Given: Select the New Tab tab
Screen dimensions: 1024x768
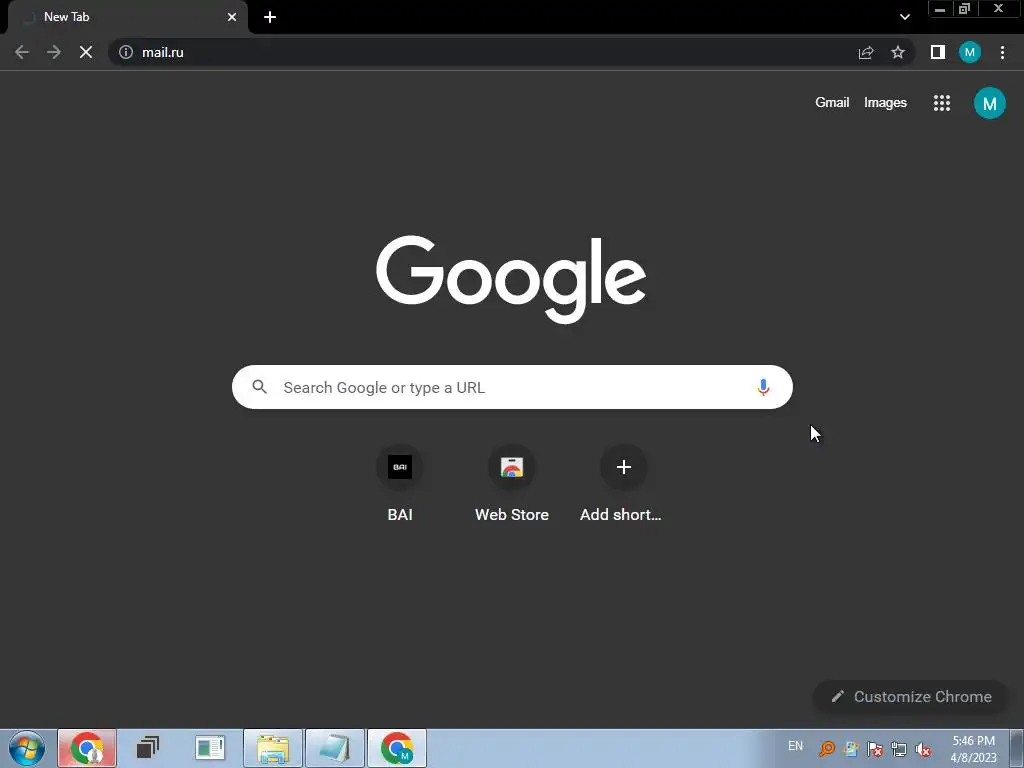Looking at the screenshot, I should [127, 17].
